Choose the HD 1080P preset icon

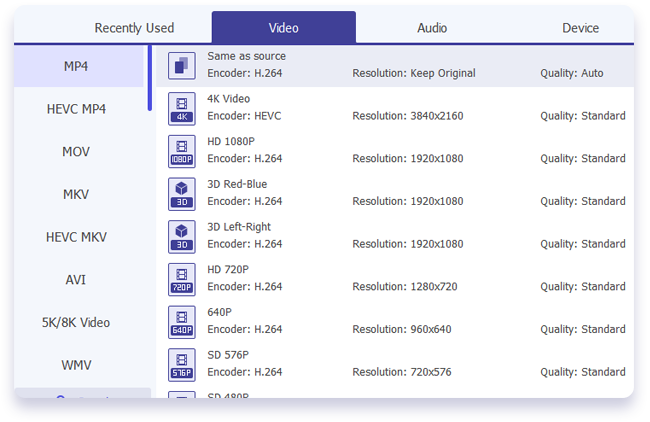(181, 151)
